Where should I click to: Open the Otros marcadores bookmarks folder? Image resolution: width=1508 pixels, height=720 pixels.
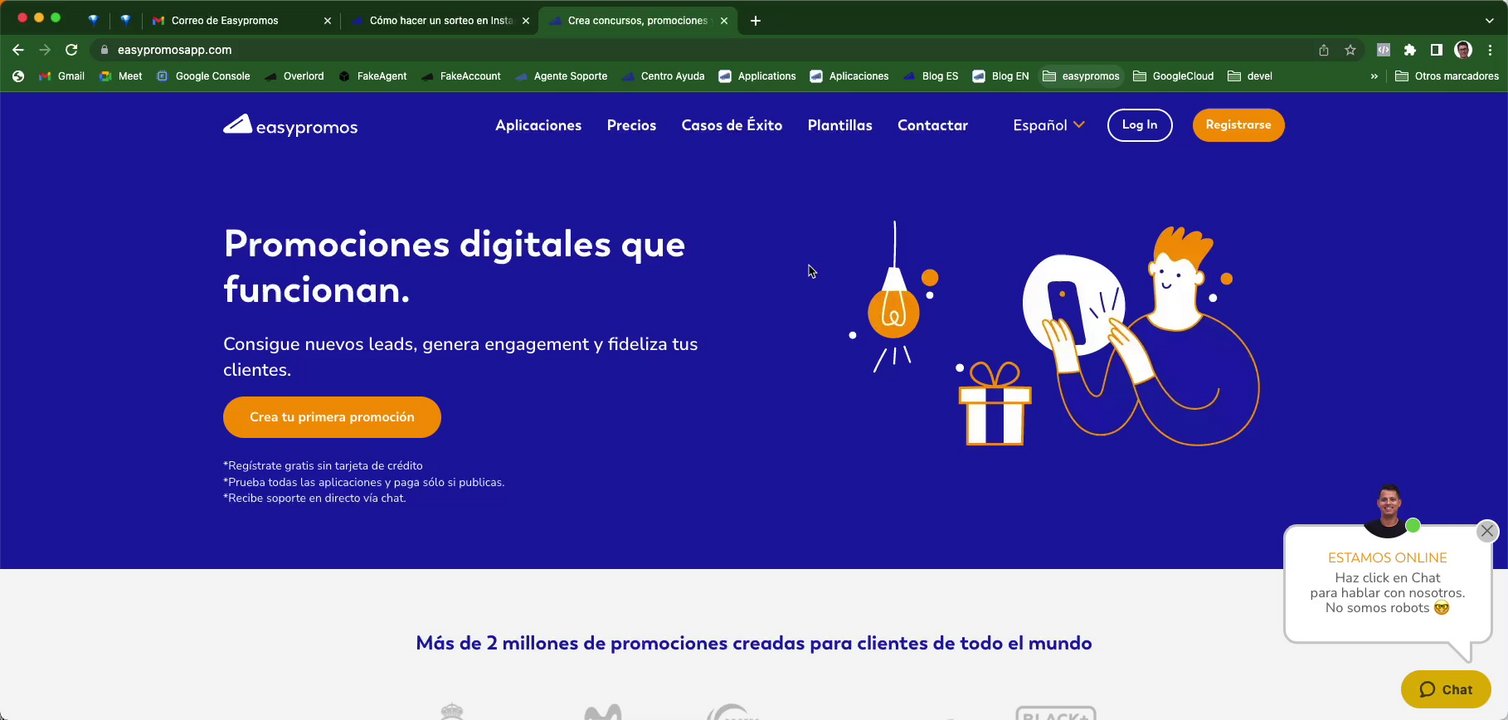point(1447,76)
